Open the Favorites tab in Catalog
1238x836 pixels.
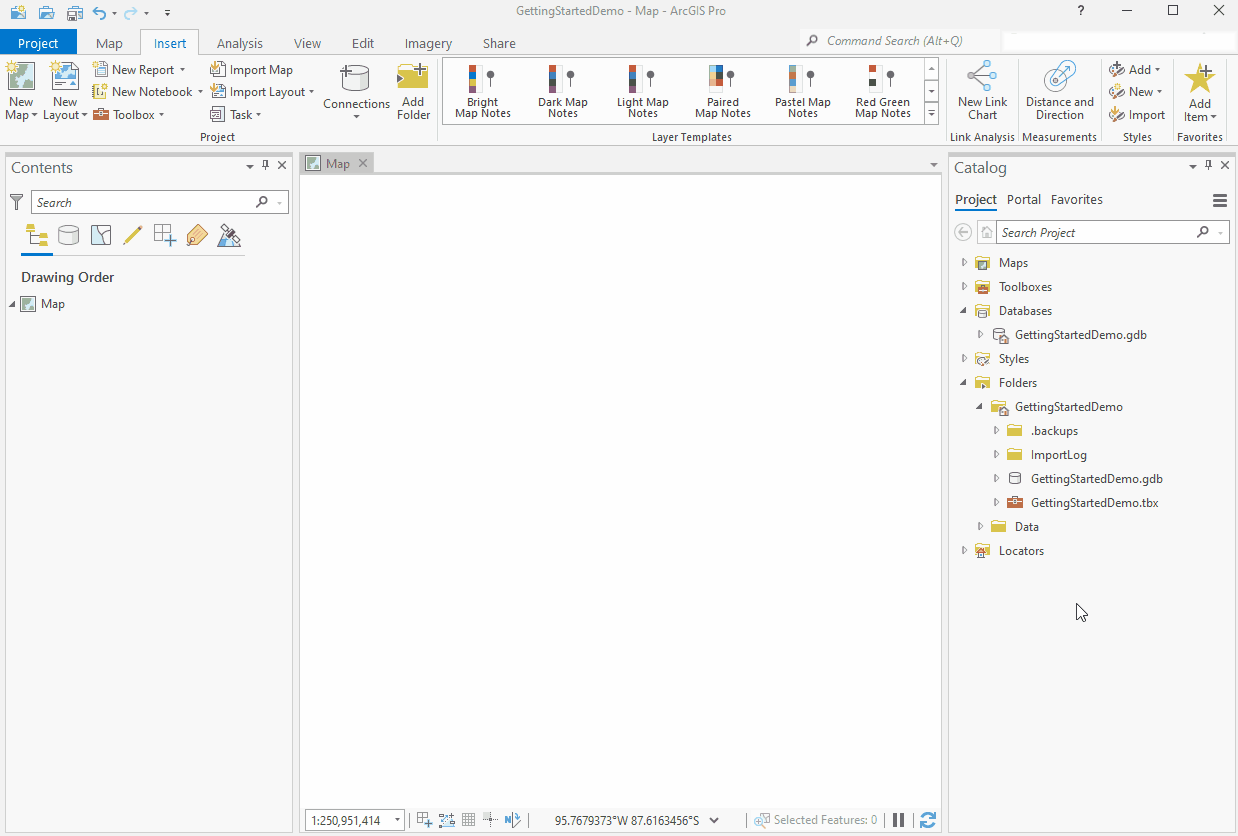coord(1077,200)
